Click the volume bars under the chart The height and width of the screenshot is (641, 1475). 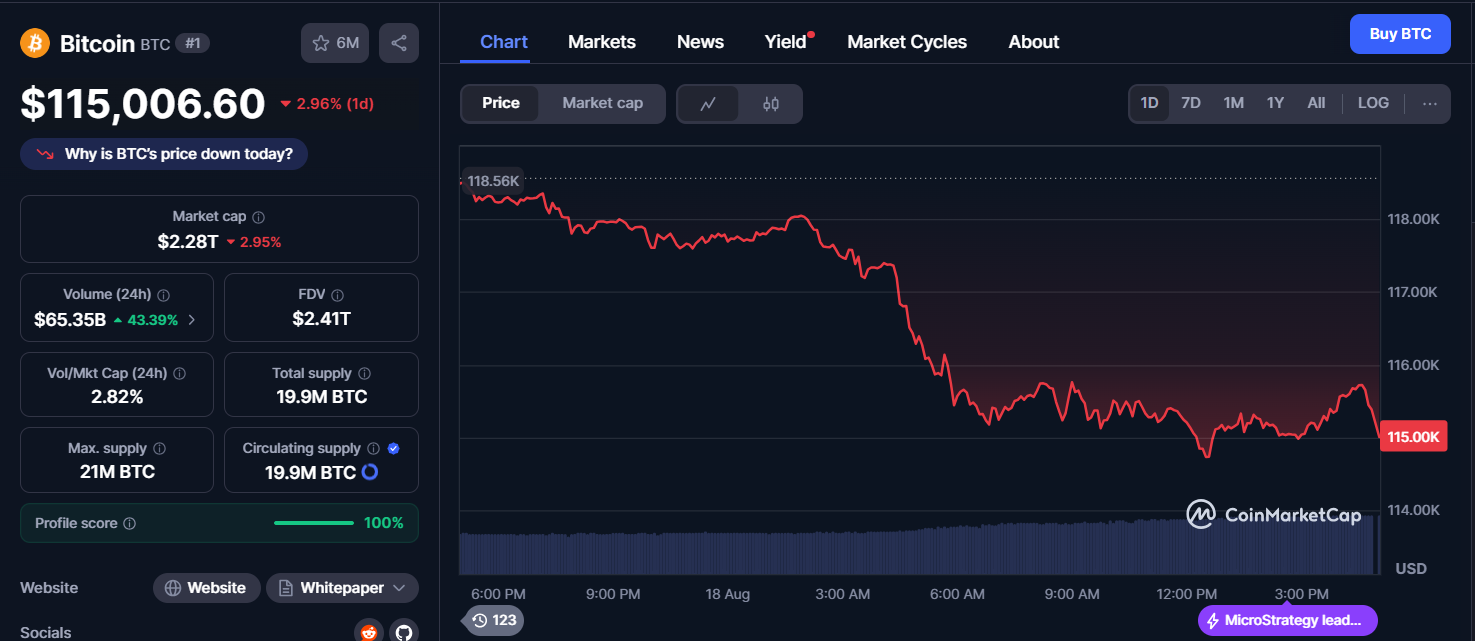pos(916,548)
